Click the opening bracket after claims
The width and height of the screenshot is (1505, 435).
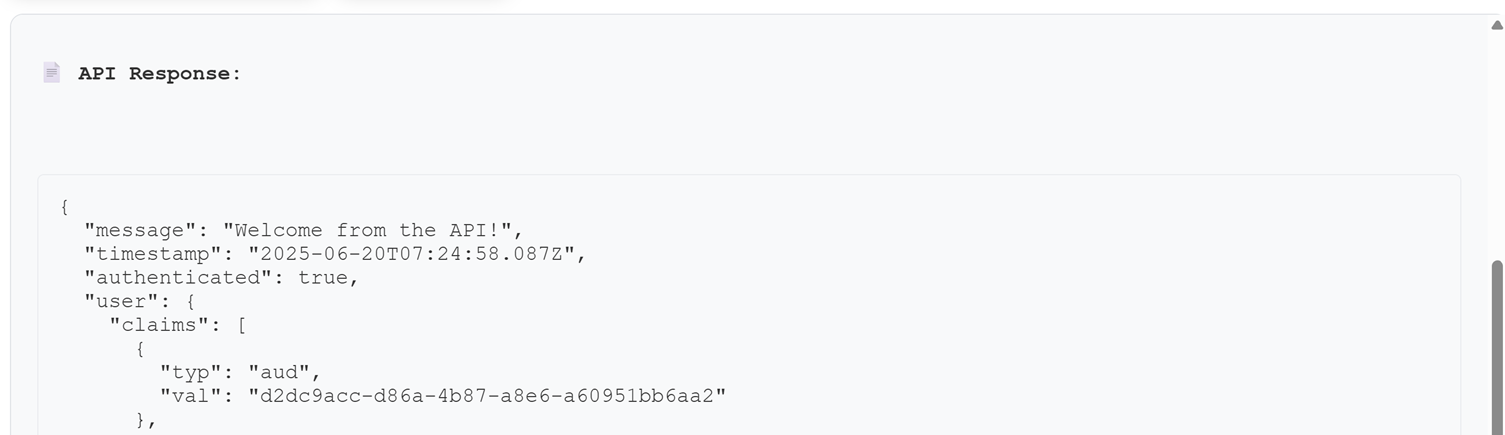[x=242, y=325]
